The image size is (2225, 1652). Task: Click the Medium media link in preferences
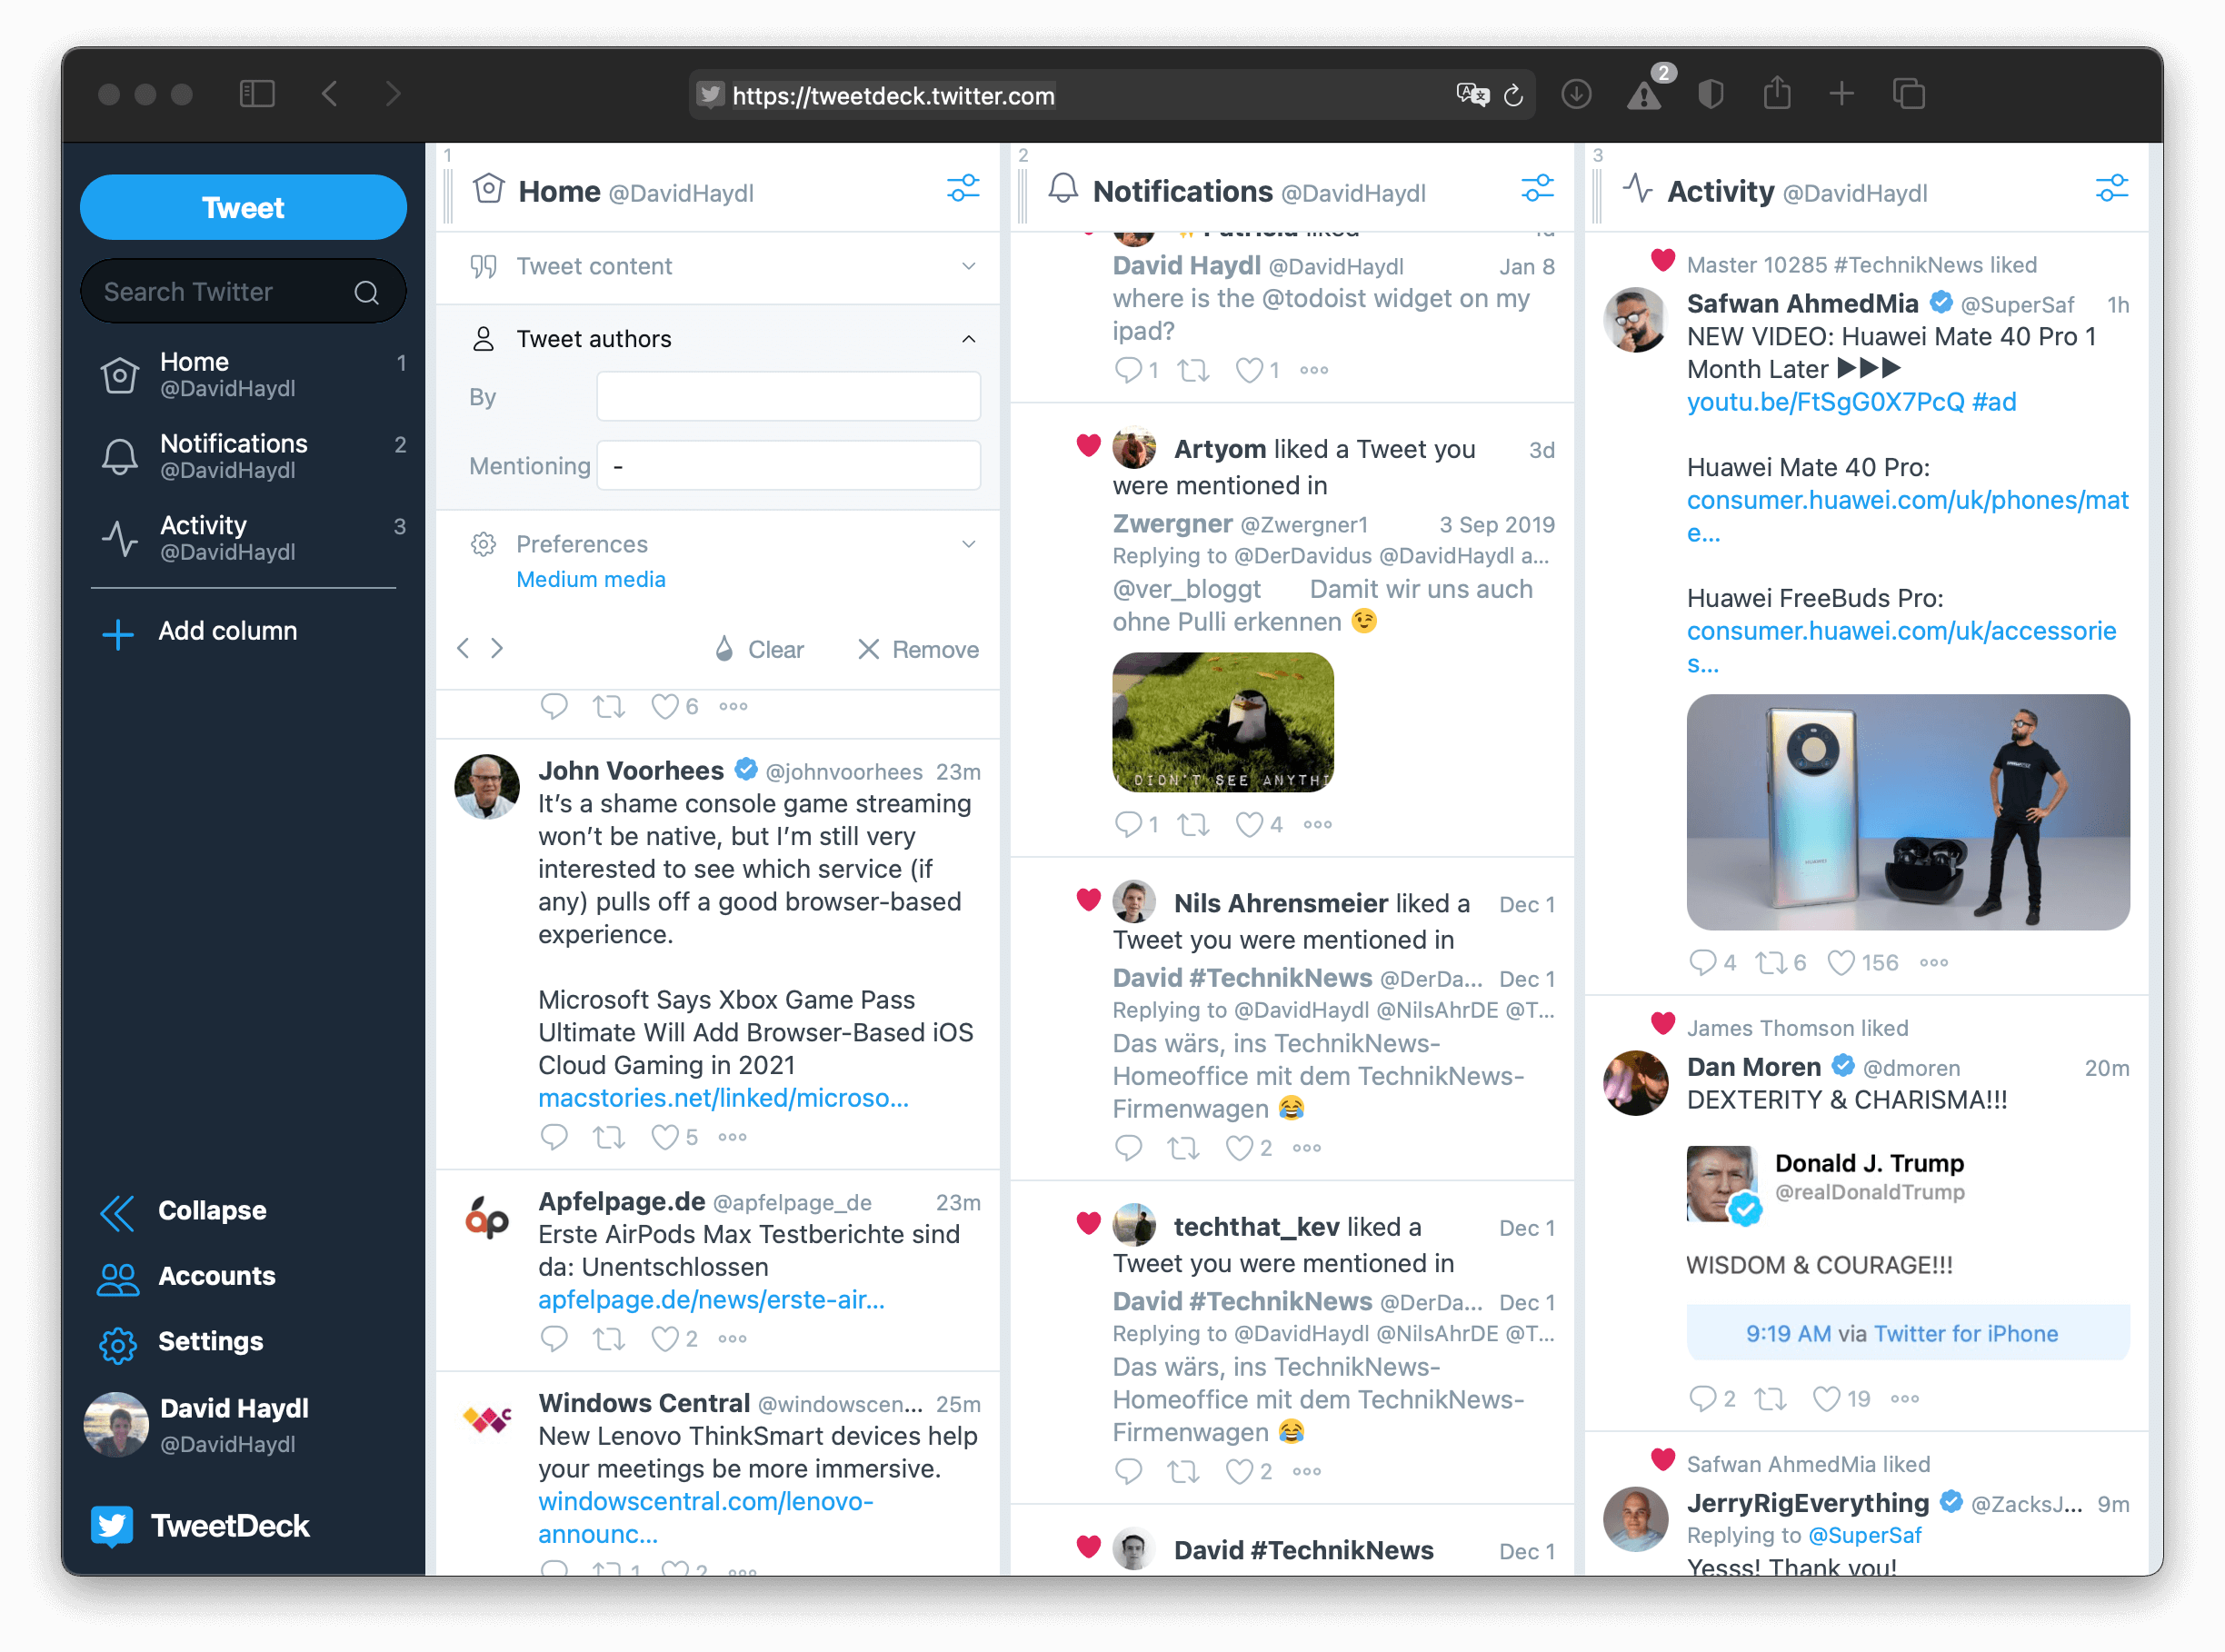point(592,578)
